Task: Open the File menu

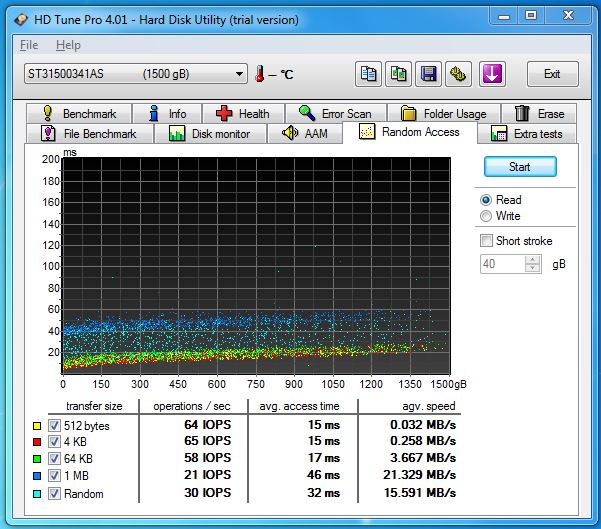Action: pos(29,45)
